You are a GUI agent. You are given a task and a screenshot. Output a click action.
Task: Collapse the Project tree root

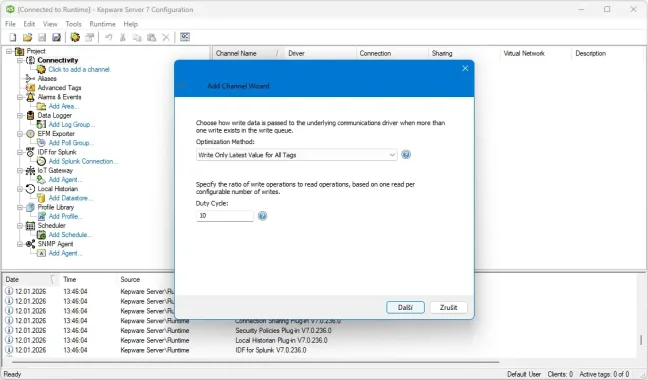(9, 51)
